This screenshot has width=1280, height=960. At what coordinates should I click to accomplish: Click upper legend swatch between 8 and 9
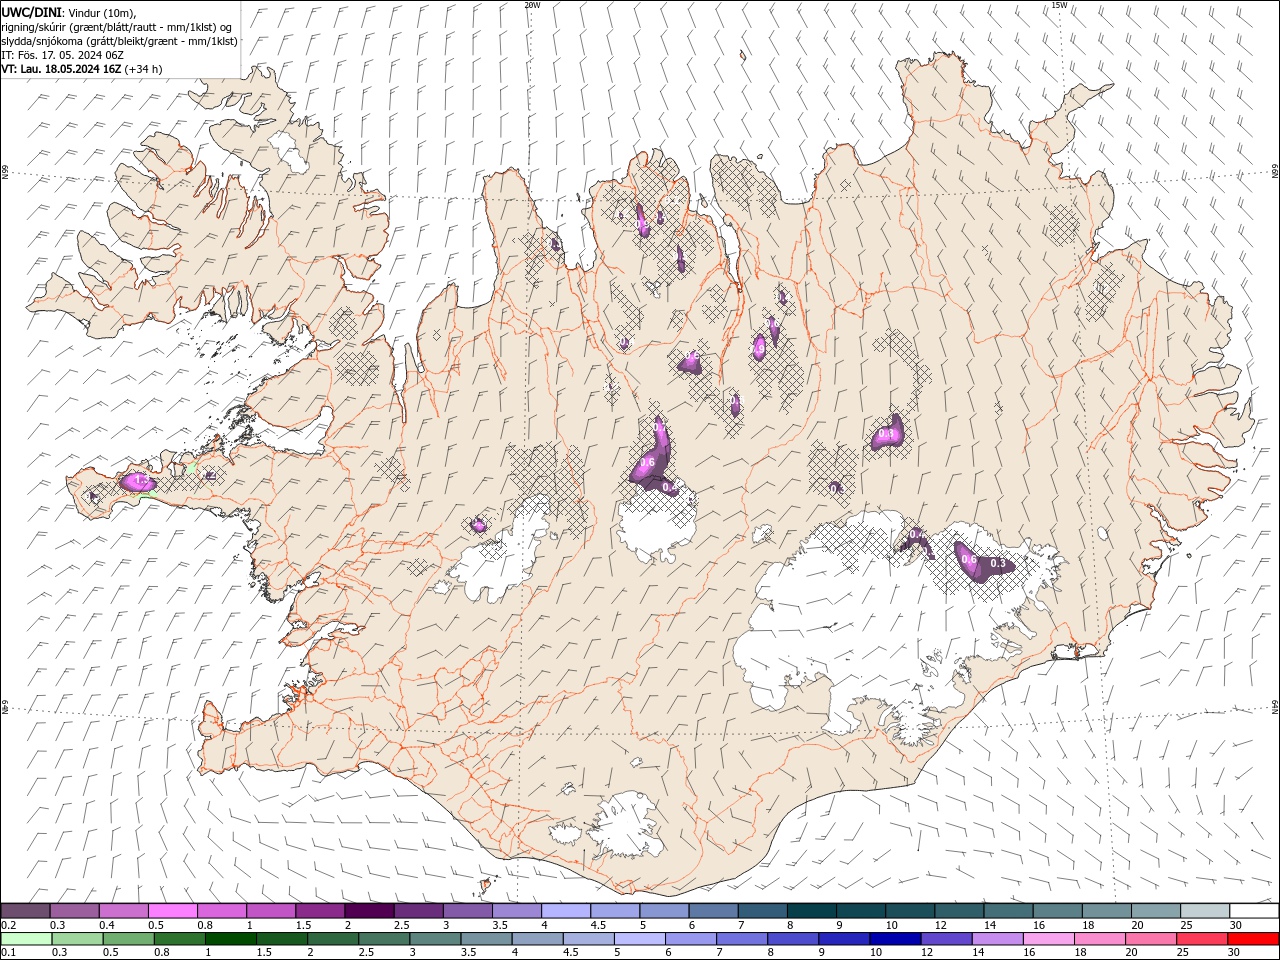[810, 911]
